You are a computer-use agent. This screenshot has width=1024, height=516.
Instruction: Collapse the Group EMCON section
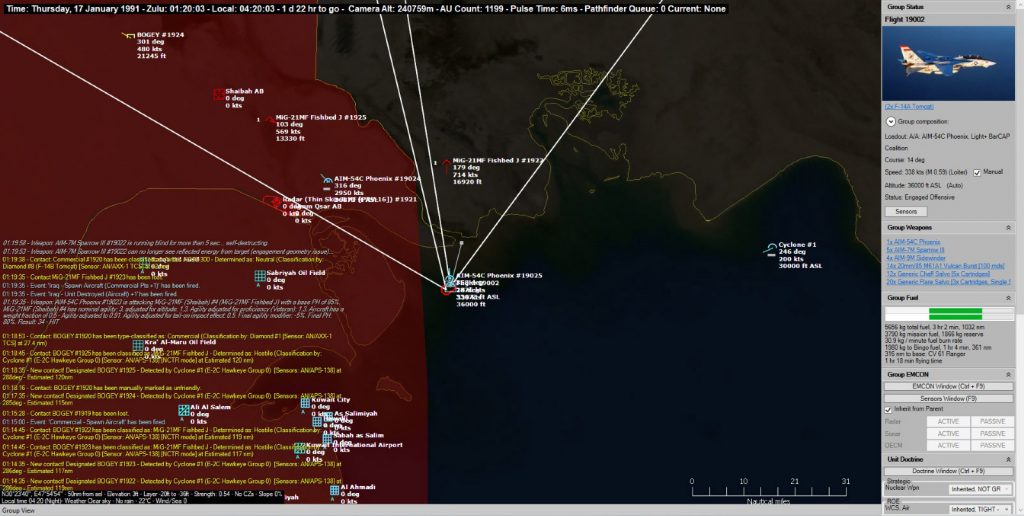(1008, 375)
